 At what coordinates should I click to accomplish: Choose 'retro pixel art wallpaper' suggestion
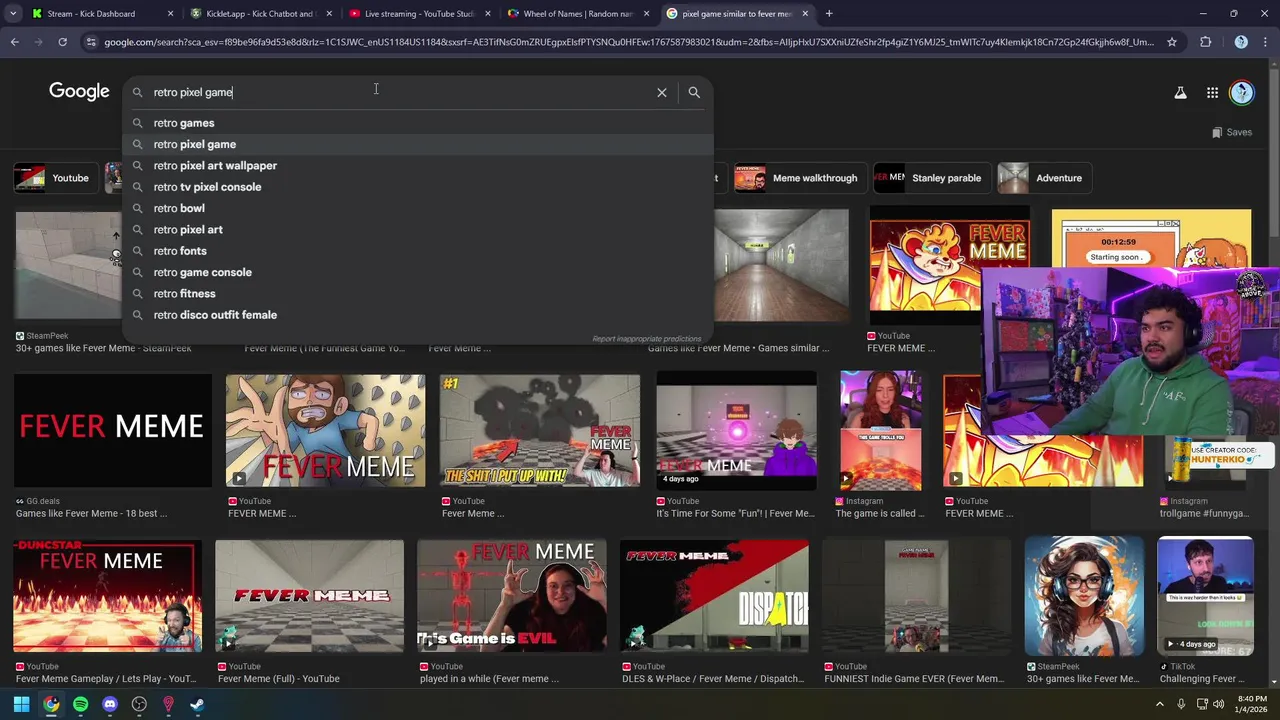(418, 166)
